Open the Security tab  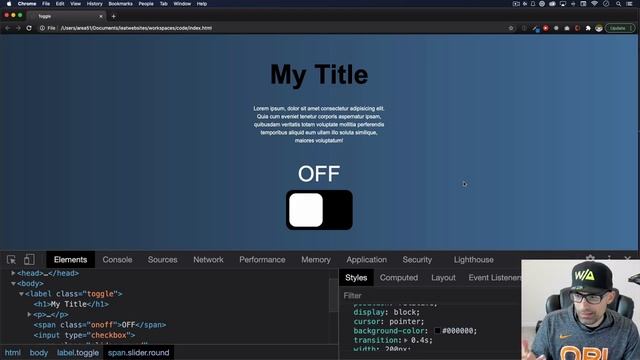point(417,260)
